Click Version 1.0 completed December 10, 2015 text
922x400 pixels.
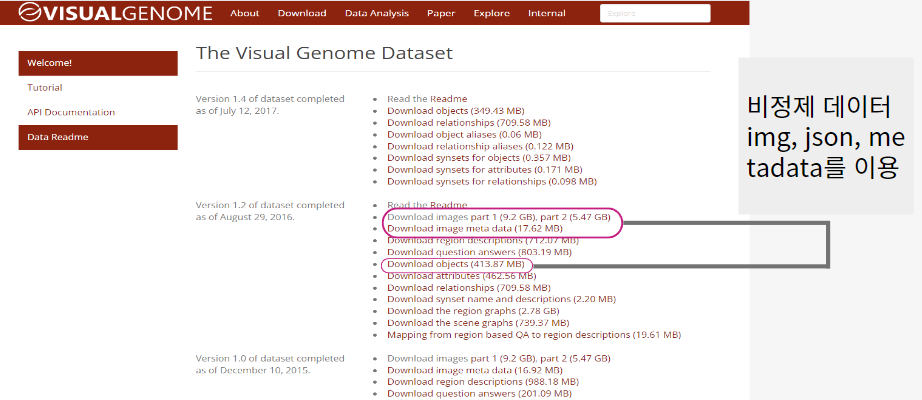tap(270, 364)
